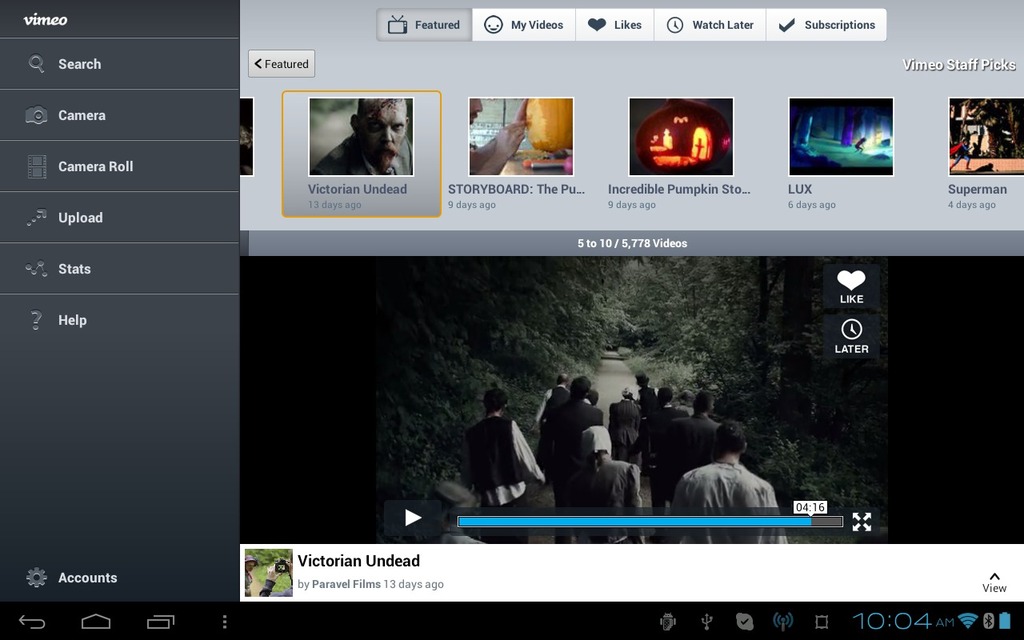The height and width of the screenshot is (640, 1024).
Task: Open Stats graph icon
Action: pyautogui.click(x=36, y=268)
